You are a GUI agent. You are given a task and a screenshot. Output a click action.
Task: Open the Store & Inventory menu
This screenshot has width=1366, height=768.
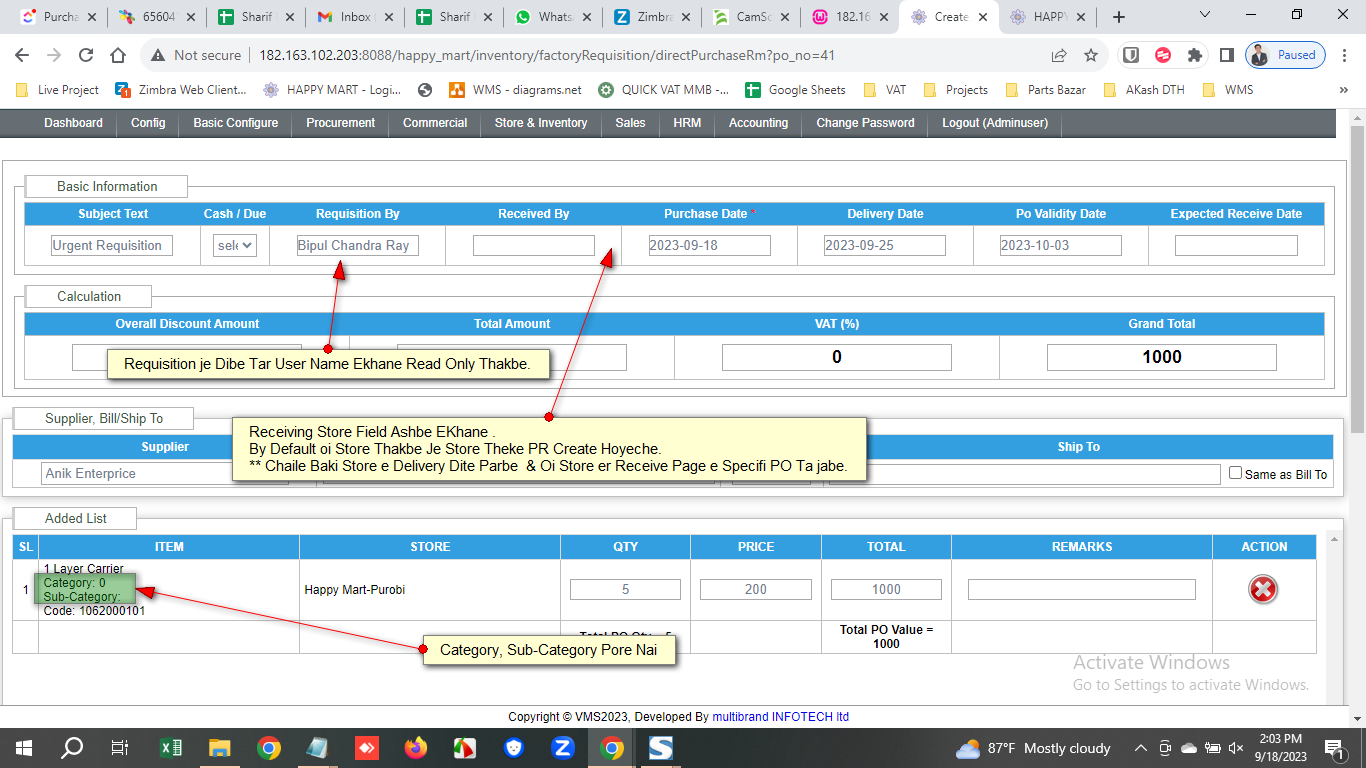(x=541, y=123)
